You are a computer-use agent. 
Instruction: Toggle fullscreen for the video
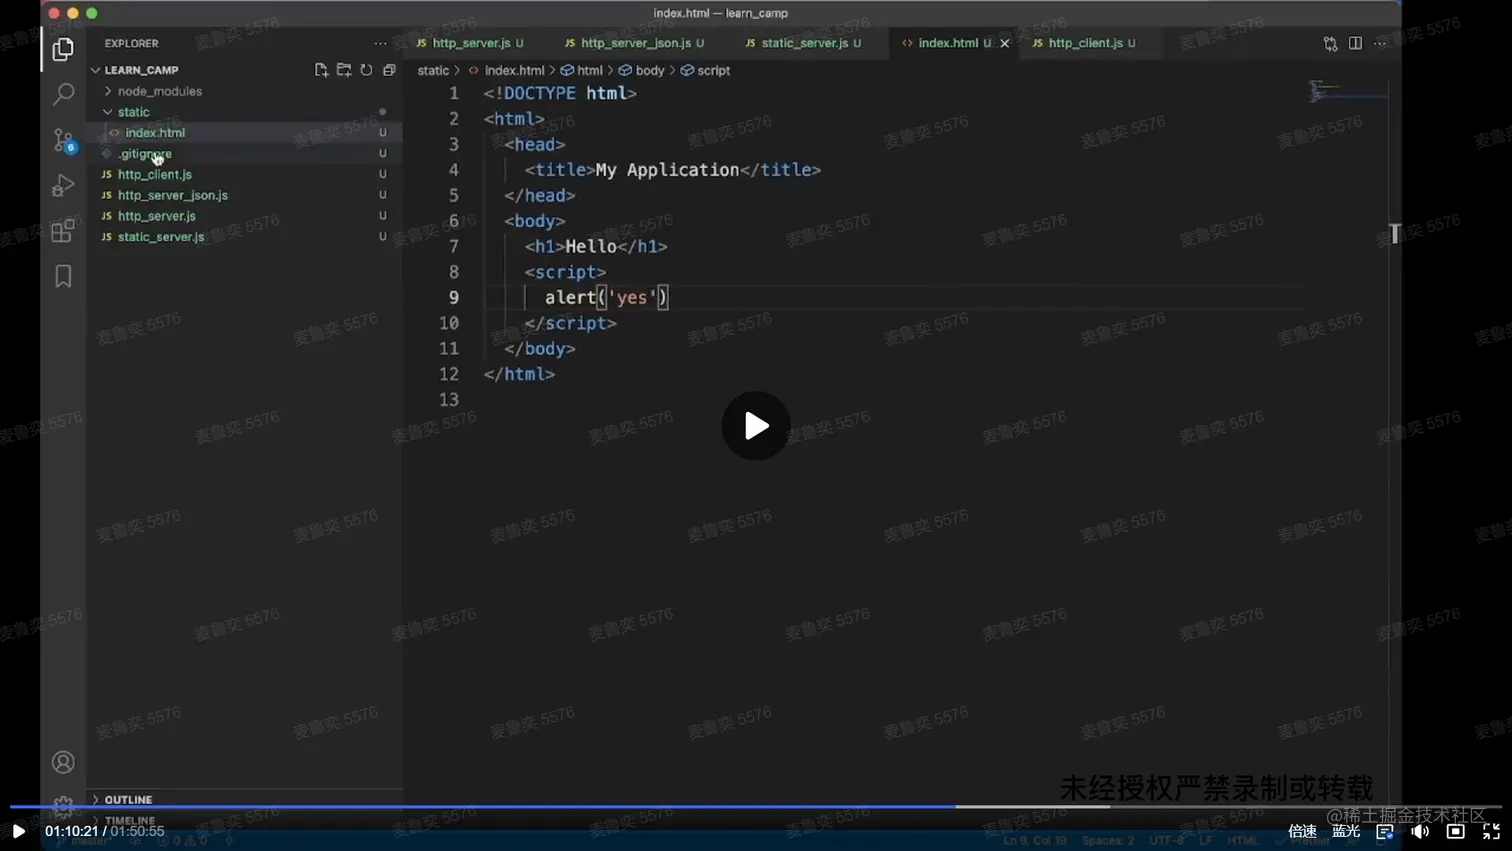[1491, 831]
